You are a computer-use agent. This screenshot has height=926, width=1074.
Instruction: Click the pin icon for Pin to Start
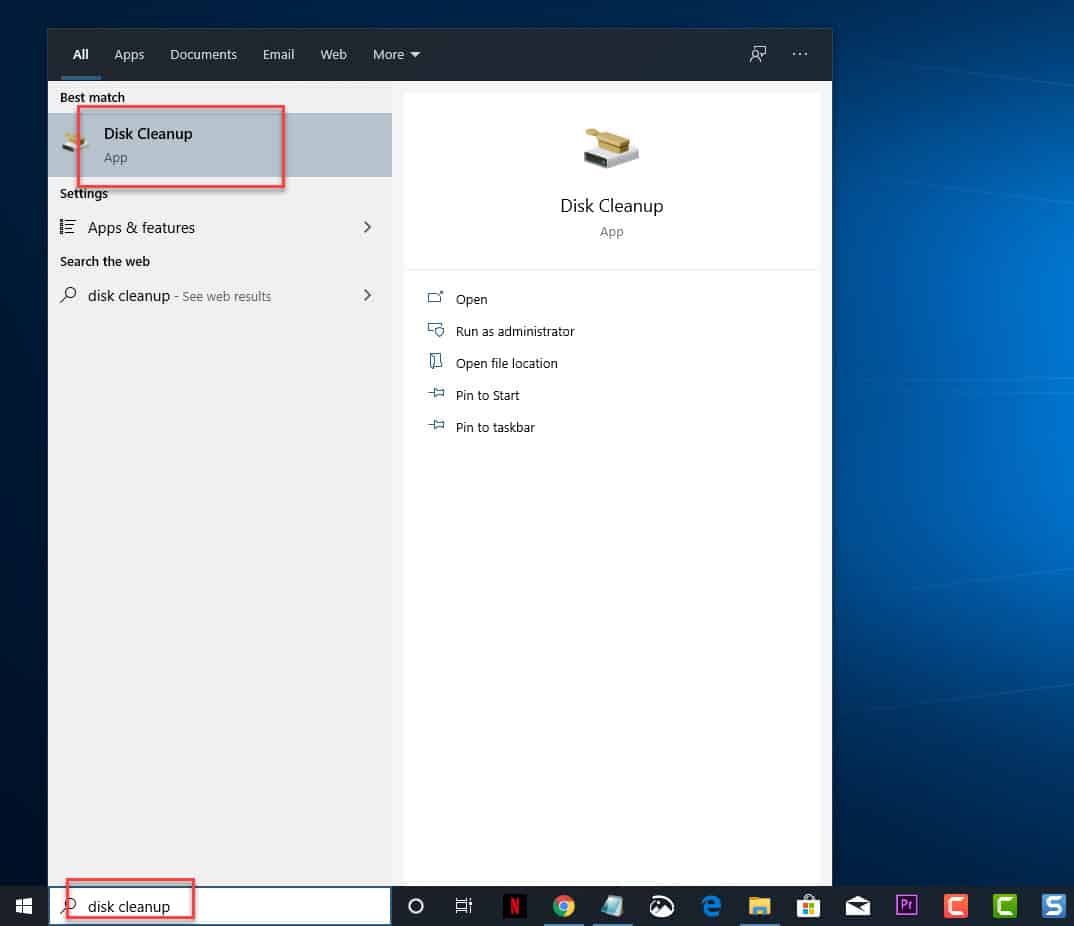[436, 393]
